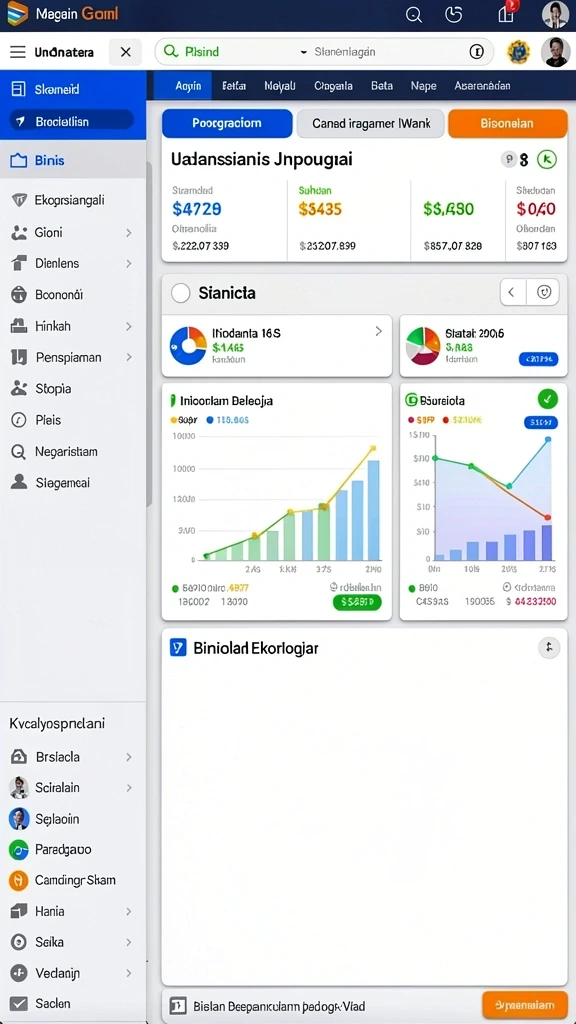Click the Slegemeai person icon
Screen dimensions: 576x1024
coord(19,482)
